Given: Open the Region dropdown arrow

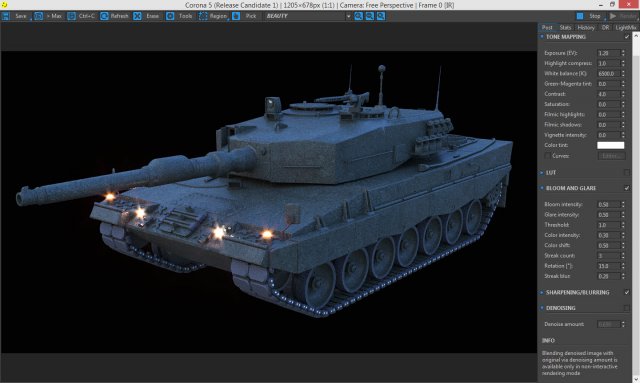Looking at the screenshot, I should (x=228, y=19).
